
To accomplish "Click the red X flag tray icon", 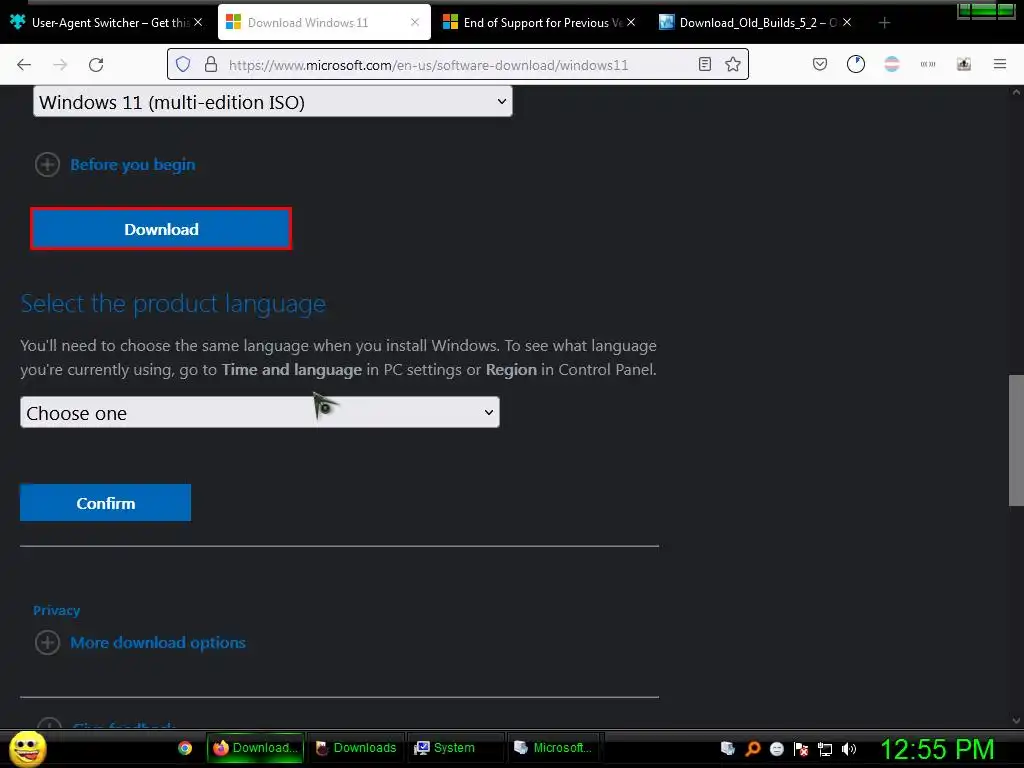I will pyautogui.click(x=801, y=749).
